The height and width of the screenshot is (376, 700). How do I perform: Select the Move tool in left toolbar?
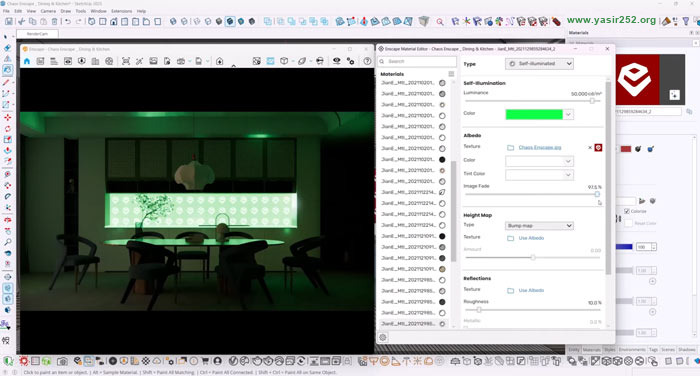point(8,117)
